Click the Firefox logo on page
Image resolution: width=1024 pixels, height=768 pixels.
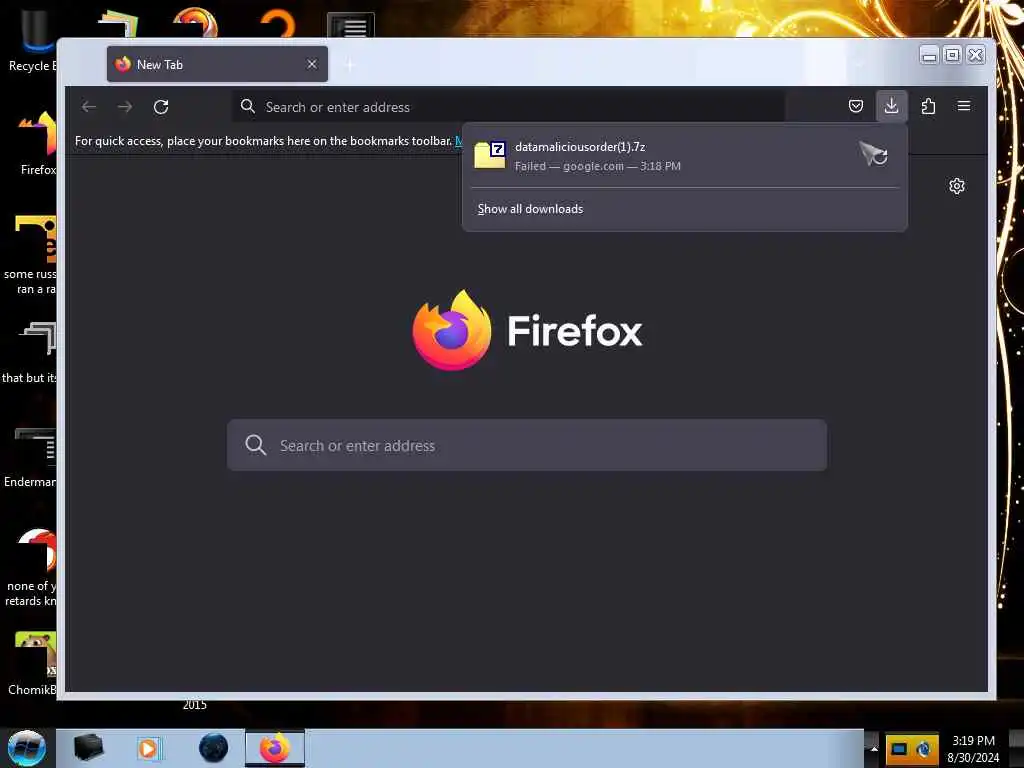(452, 330)
